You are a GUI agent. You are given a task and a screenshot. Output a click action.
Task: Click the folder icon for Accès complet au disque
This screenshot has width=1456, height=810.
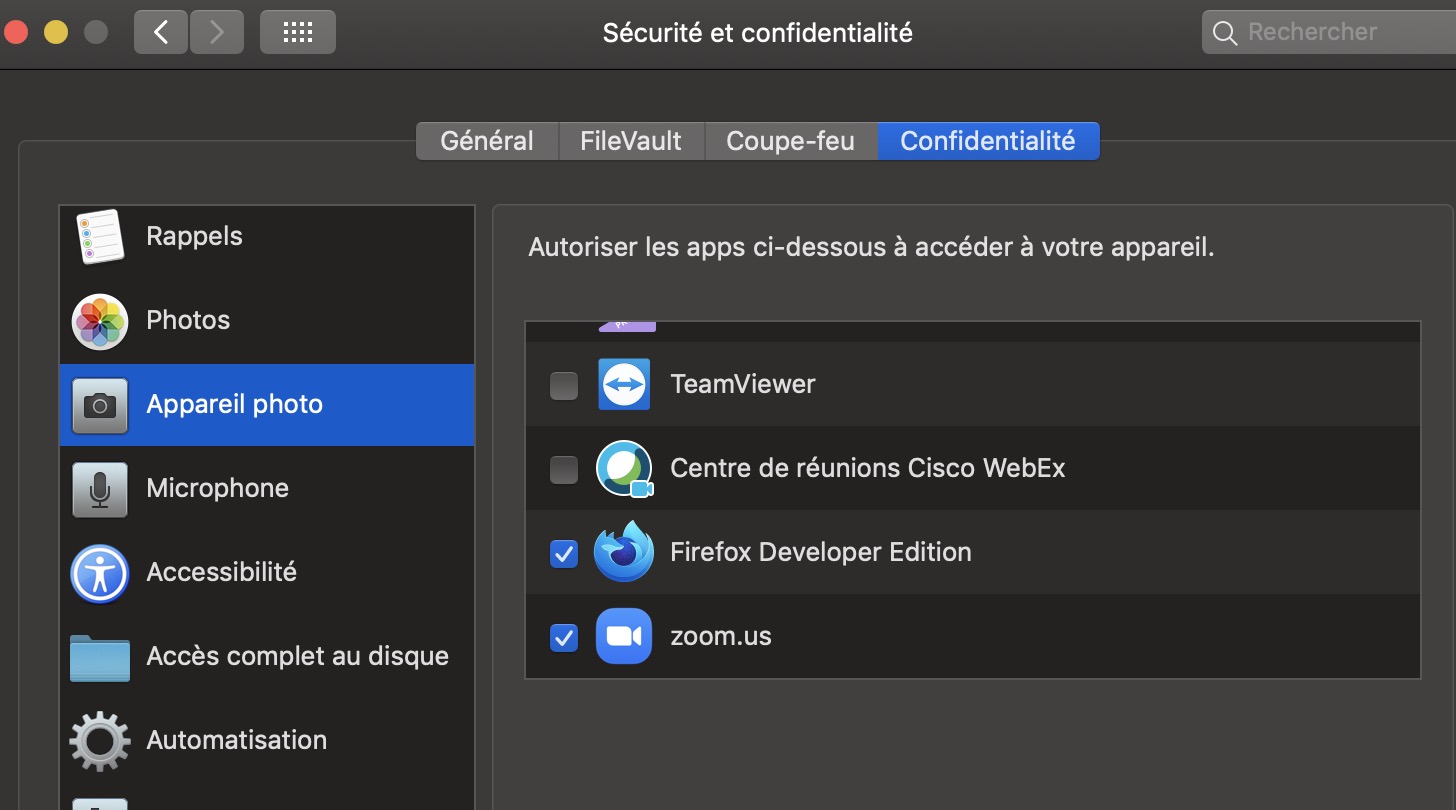(99, 657)
